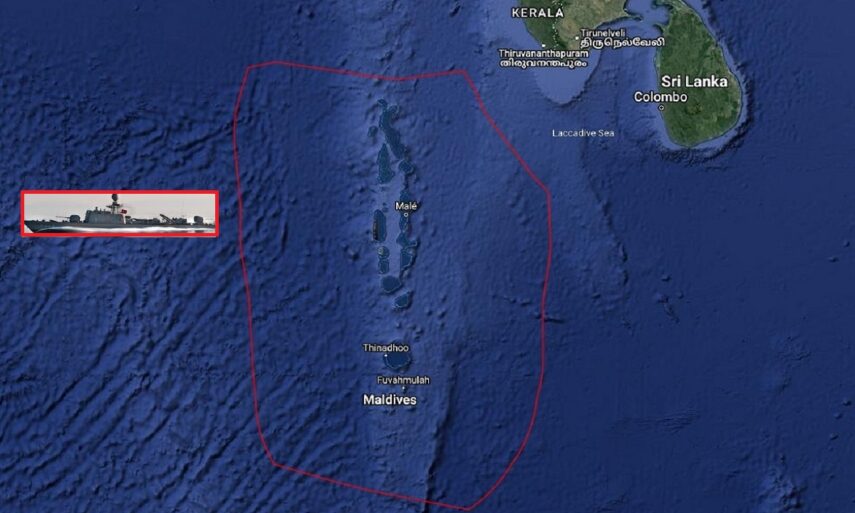Screen dimensions: 855x513
Task: Click the northernmost Maldives atoll
Action: (x=389, y=117)
